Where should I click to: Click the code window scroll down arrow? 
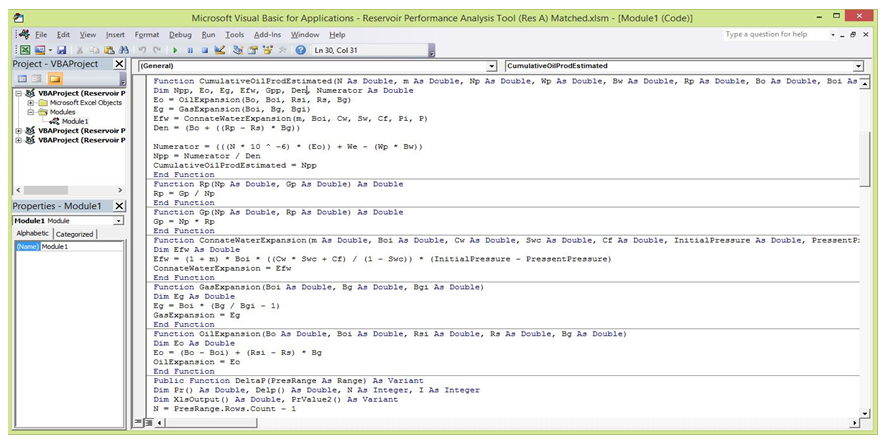coord(864,414)
